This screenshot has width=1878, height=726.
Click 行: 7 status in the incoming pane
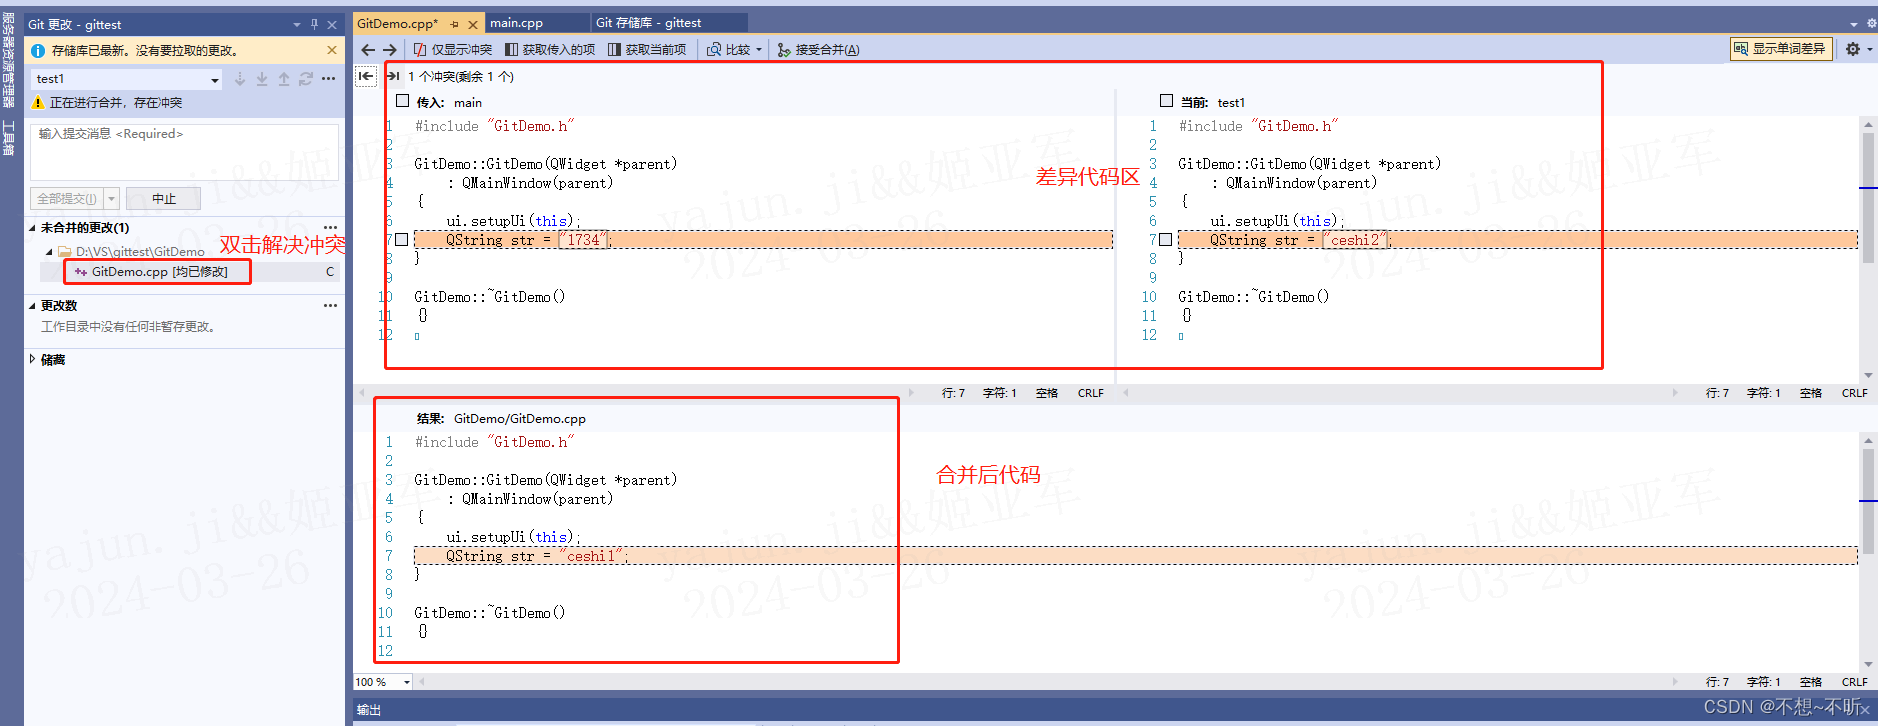tap(953, 393)
